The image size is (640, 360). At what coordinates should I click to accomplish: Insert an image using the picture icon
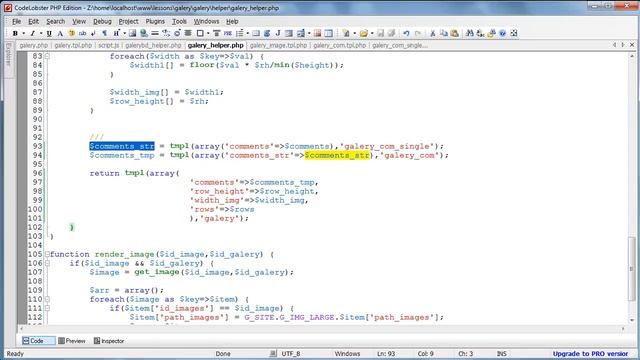click(x=132, y=33)
